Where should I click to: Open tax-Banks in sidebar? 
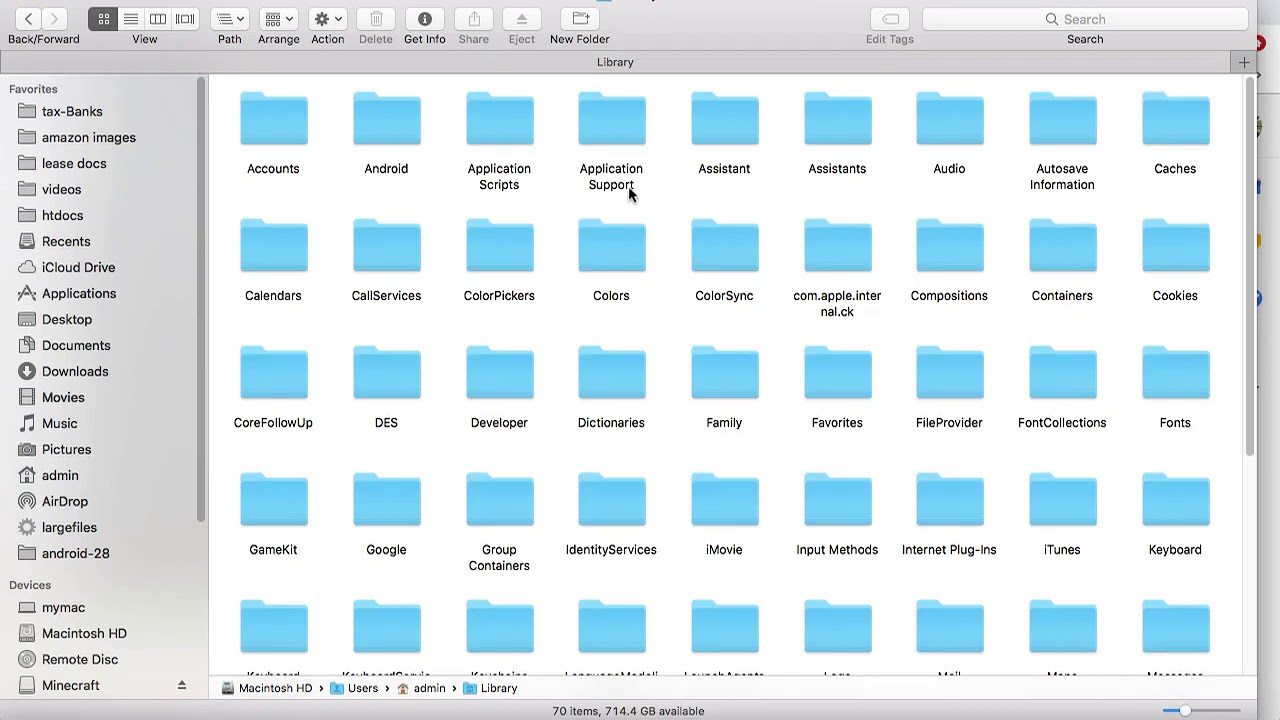(72, 111)
